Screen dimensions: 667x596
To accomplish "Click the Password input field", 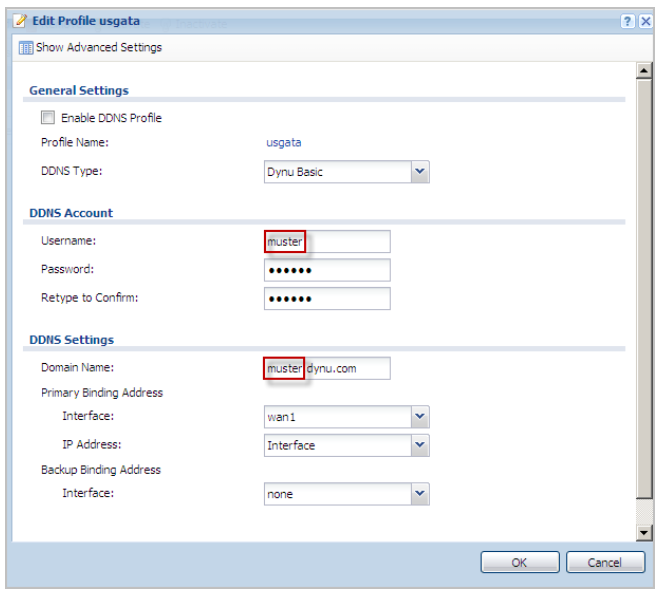I will 327,271.
